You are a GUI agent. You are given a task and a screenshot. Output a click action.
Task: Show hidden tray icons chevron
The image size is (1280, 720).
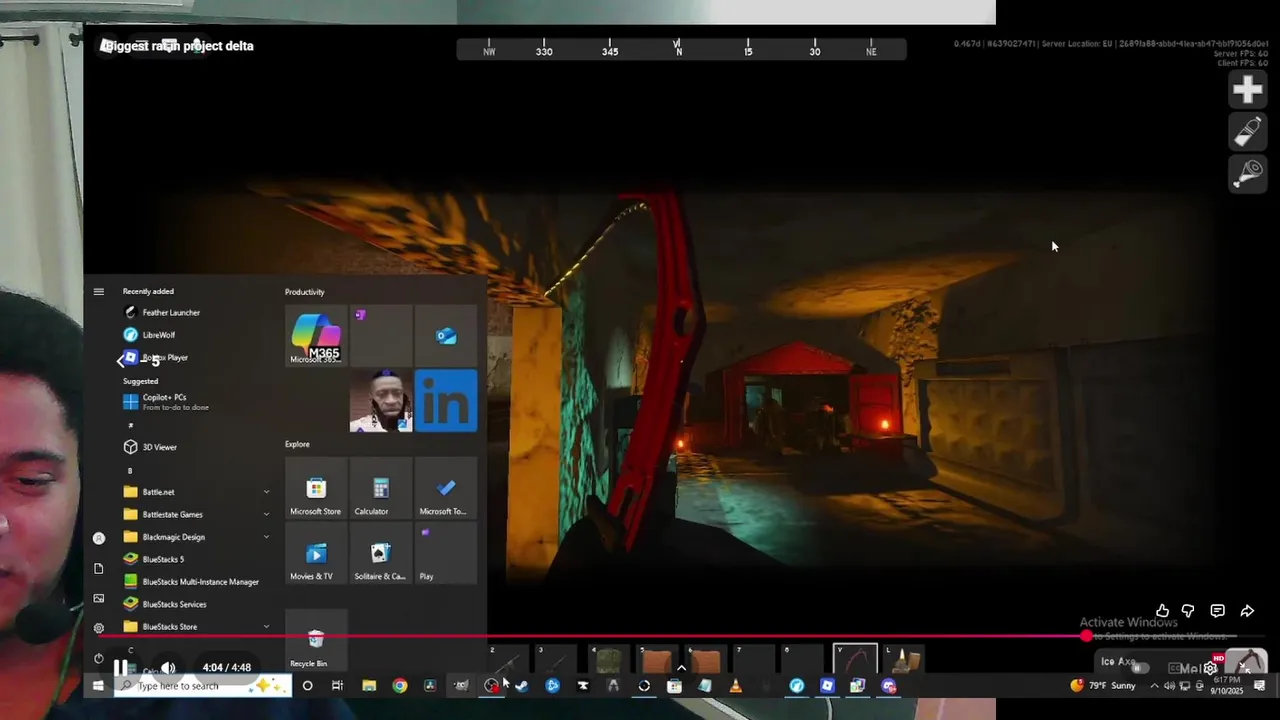[1154, 686]
